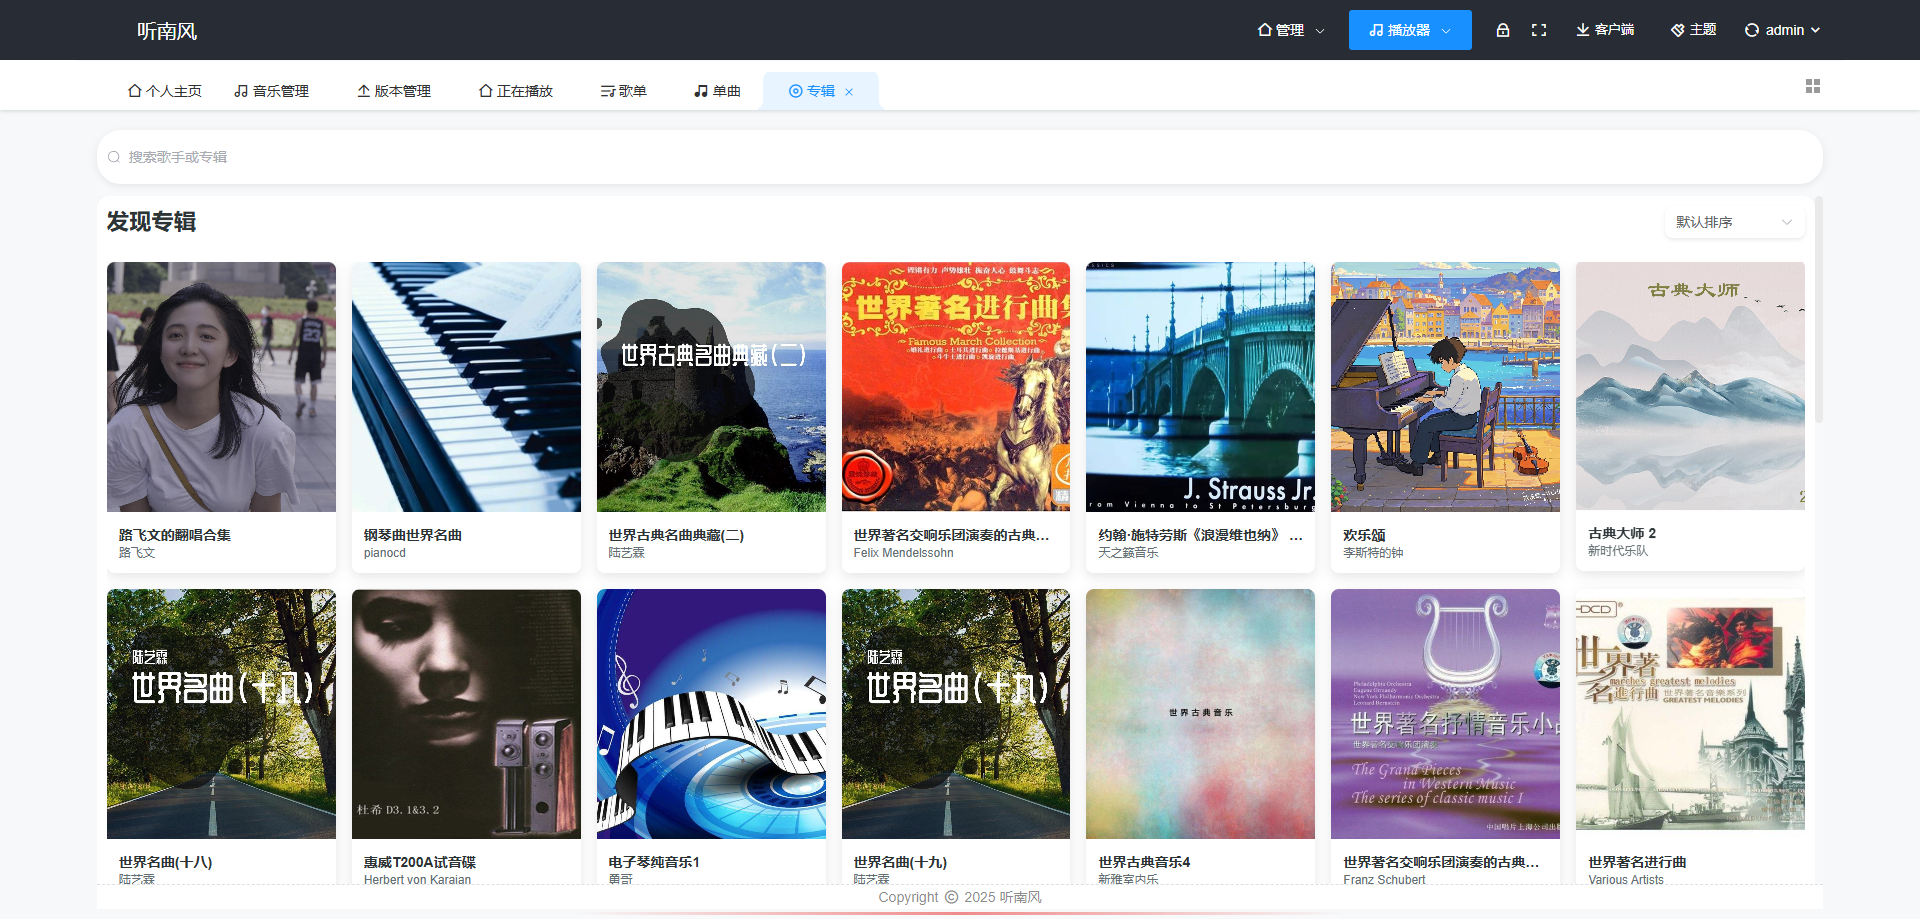Click the album title 世界古典音乐4

tap(1144, 862)
